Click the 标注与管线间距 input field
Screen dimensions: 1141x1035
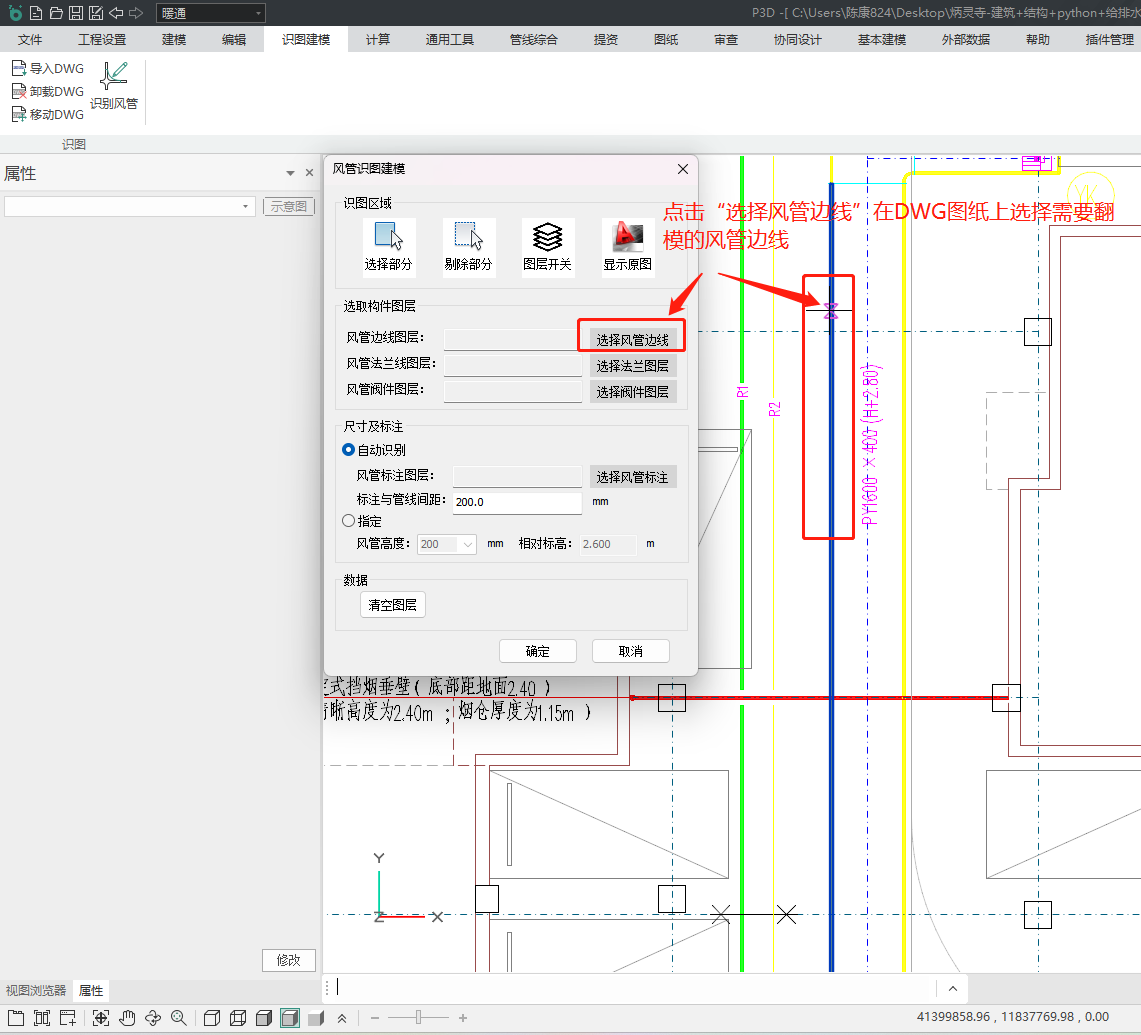(x=516, y=502)
